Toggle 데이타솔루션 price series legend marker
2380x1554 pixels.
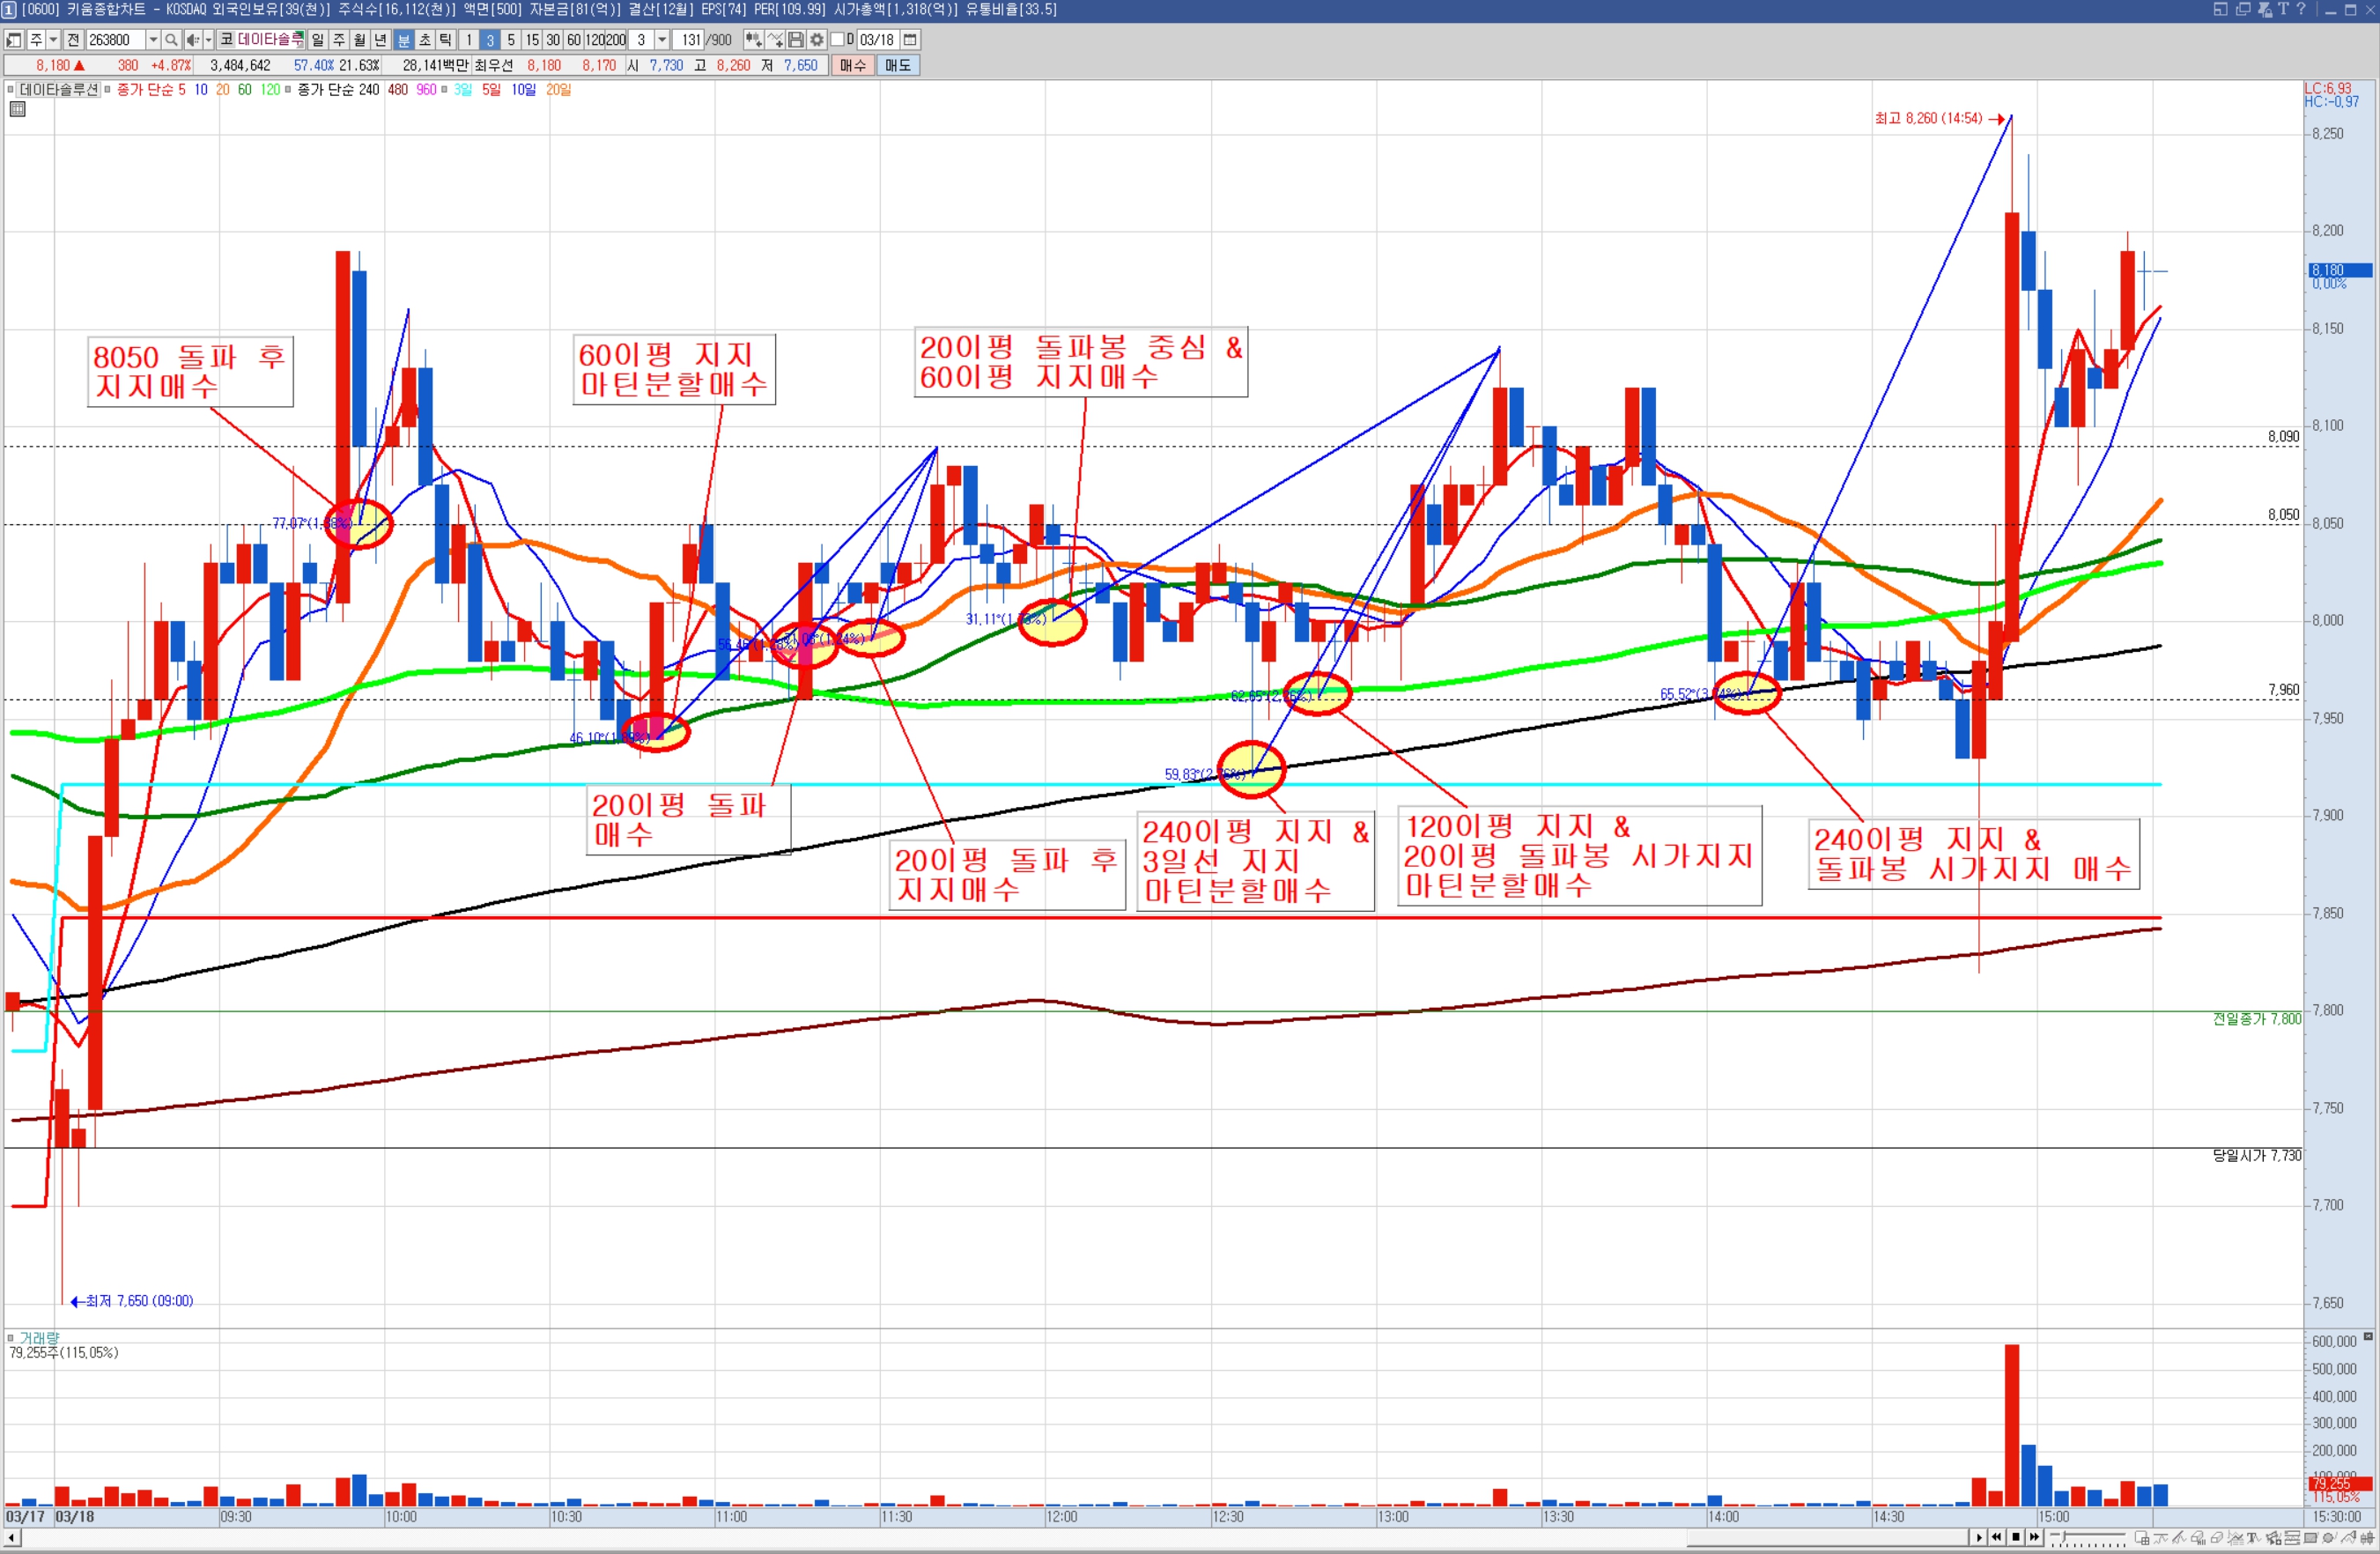11,90
